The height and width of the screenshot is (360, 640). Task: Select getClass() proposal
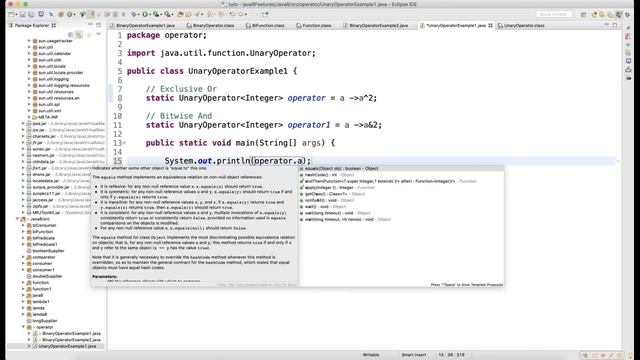point(402,194)
